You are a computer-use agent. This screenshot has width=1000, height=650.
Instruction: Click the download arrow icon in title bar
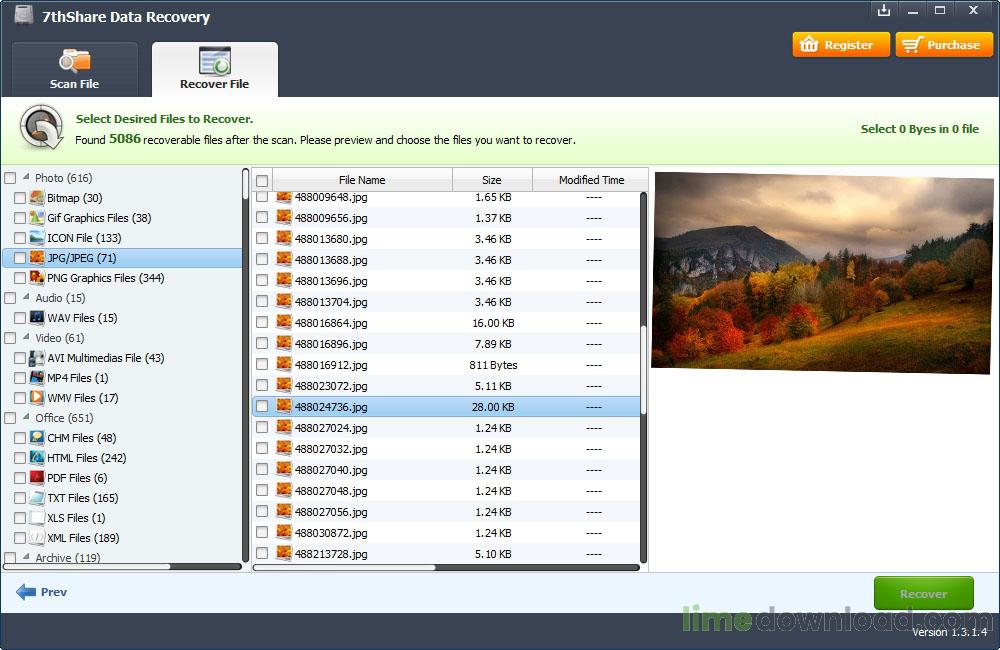pos(883,11)
